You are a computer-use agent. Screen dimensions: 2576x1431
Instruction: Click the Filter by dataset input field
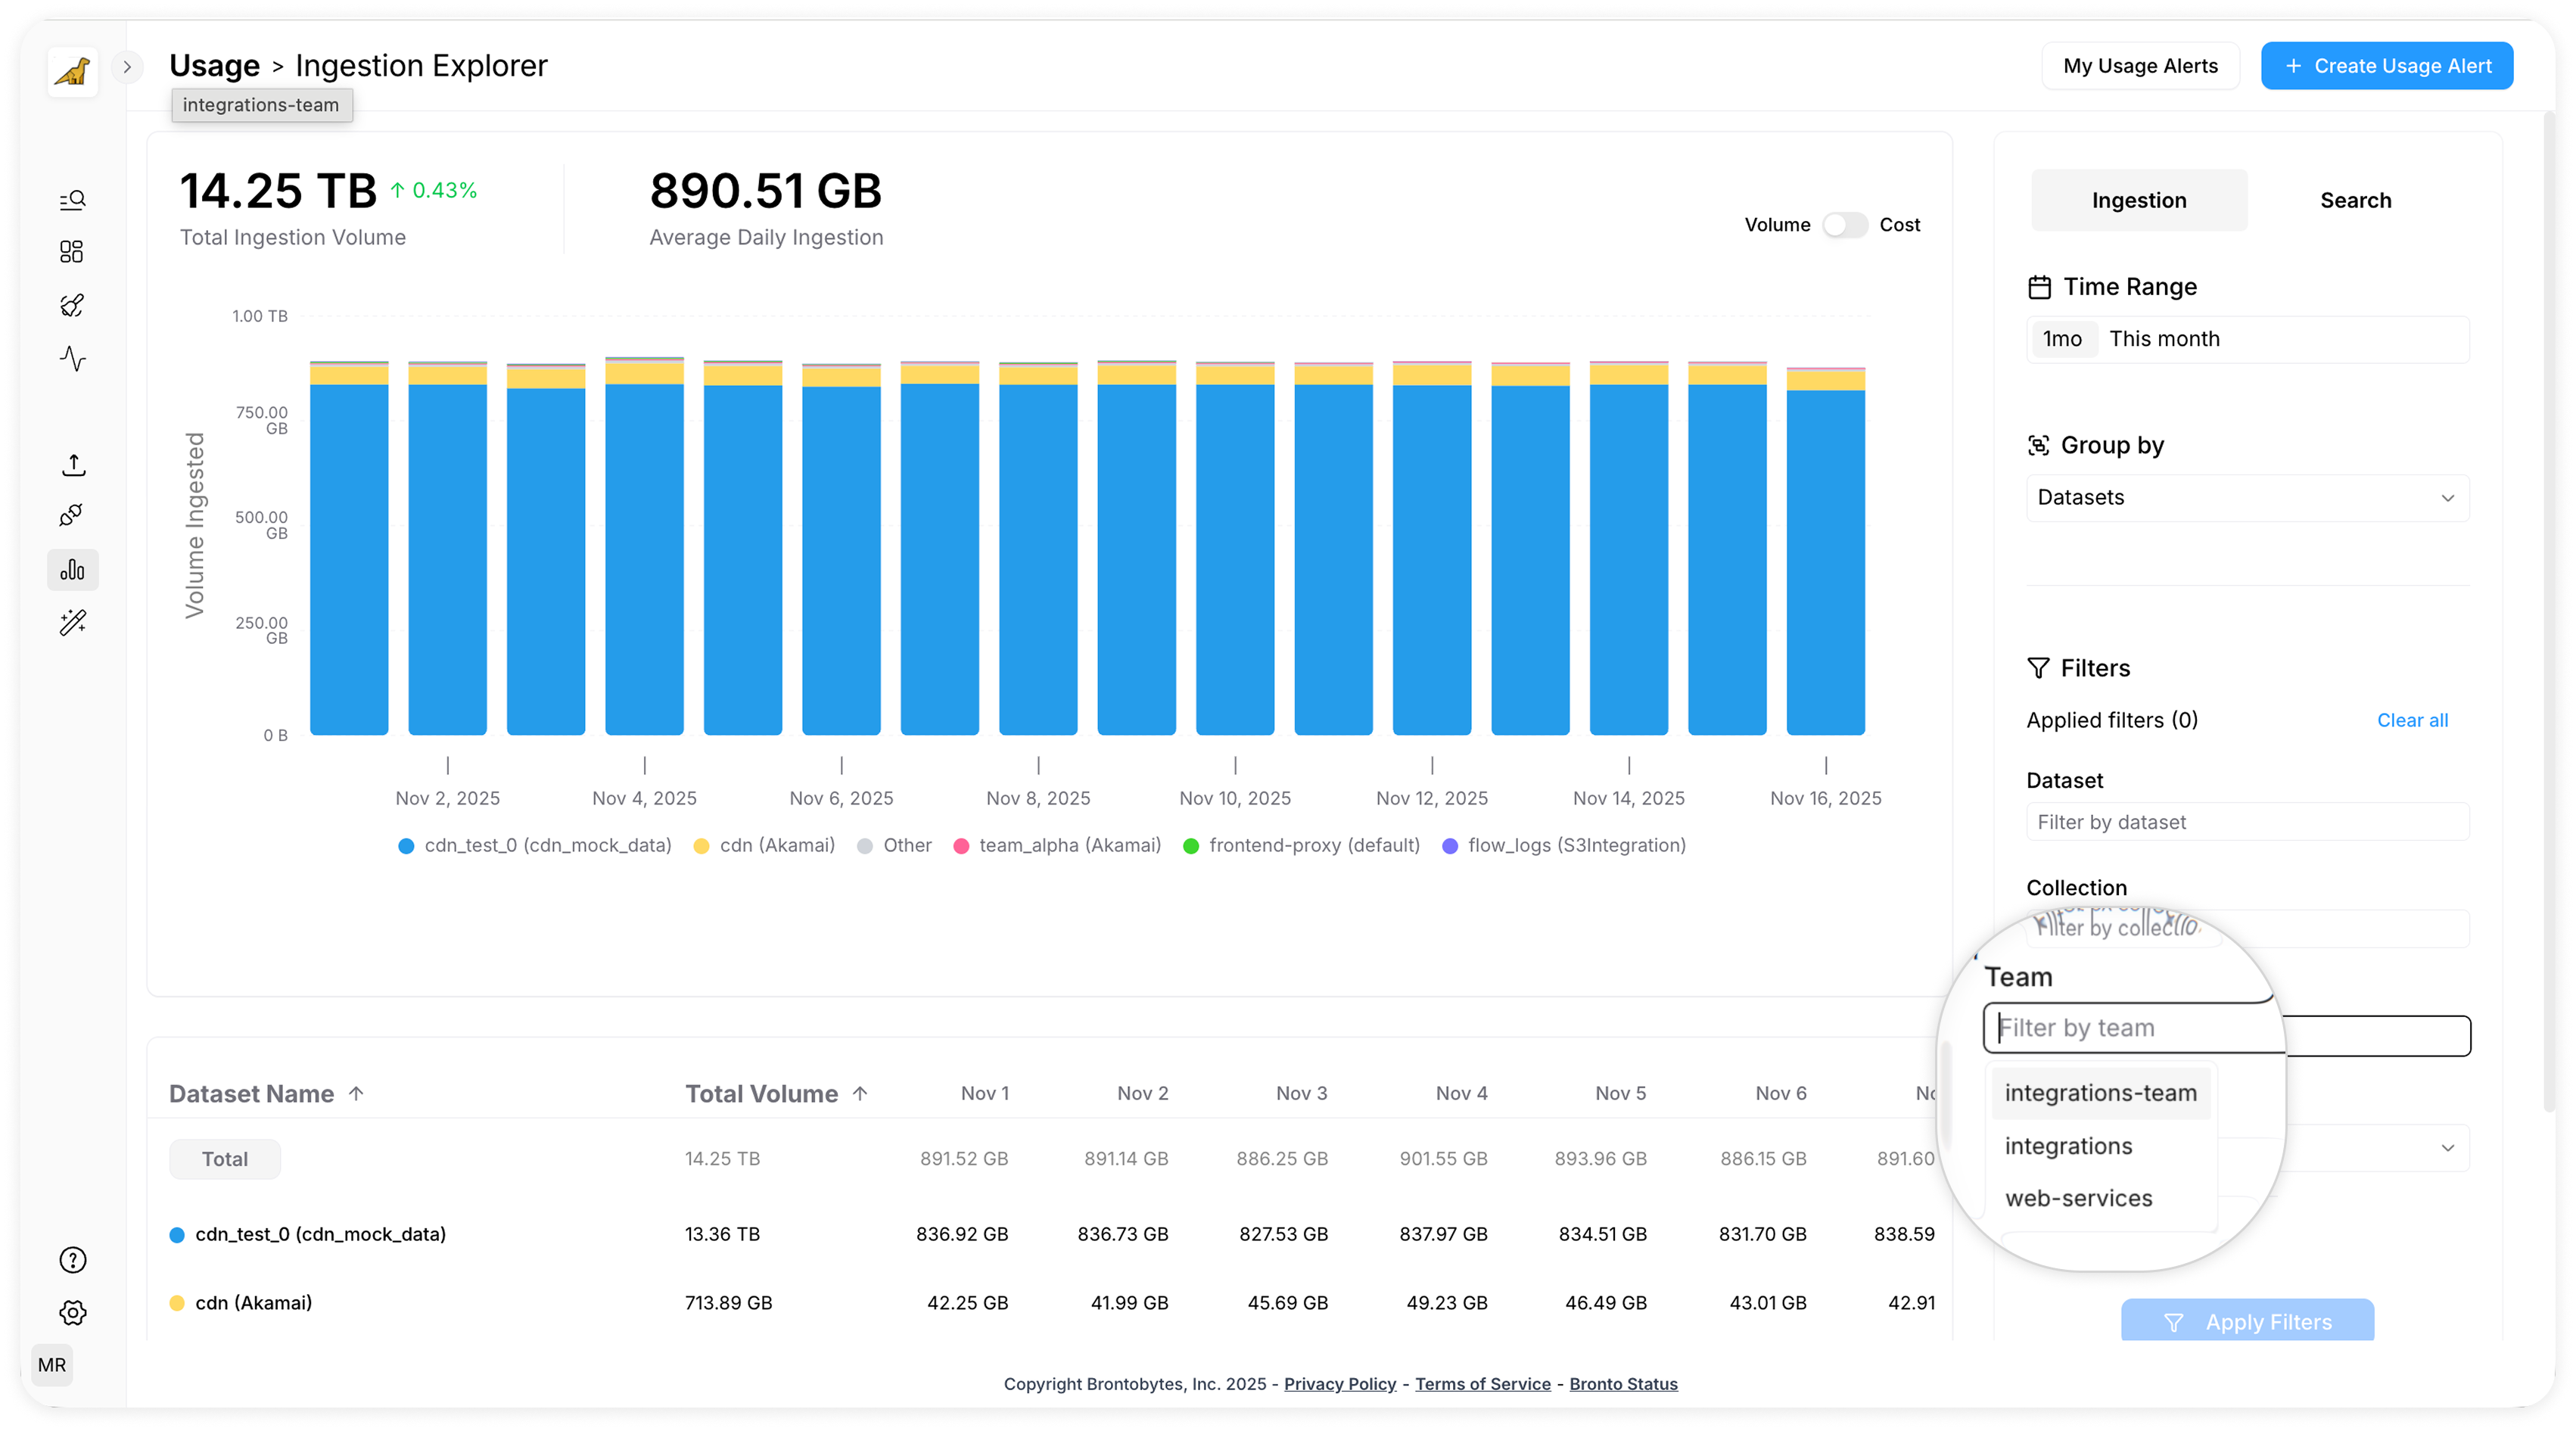click(2246, 822)
